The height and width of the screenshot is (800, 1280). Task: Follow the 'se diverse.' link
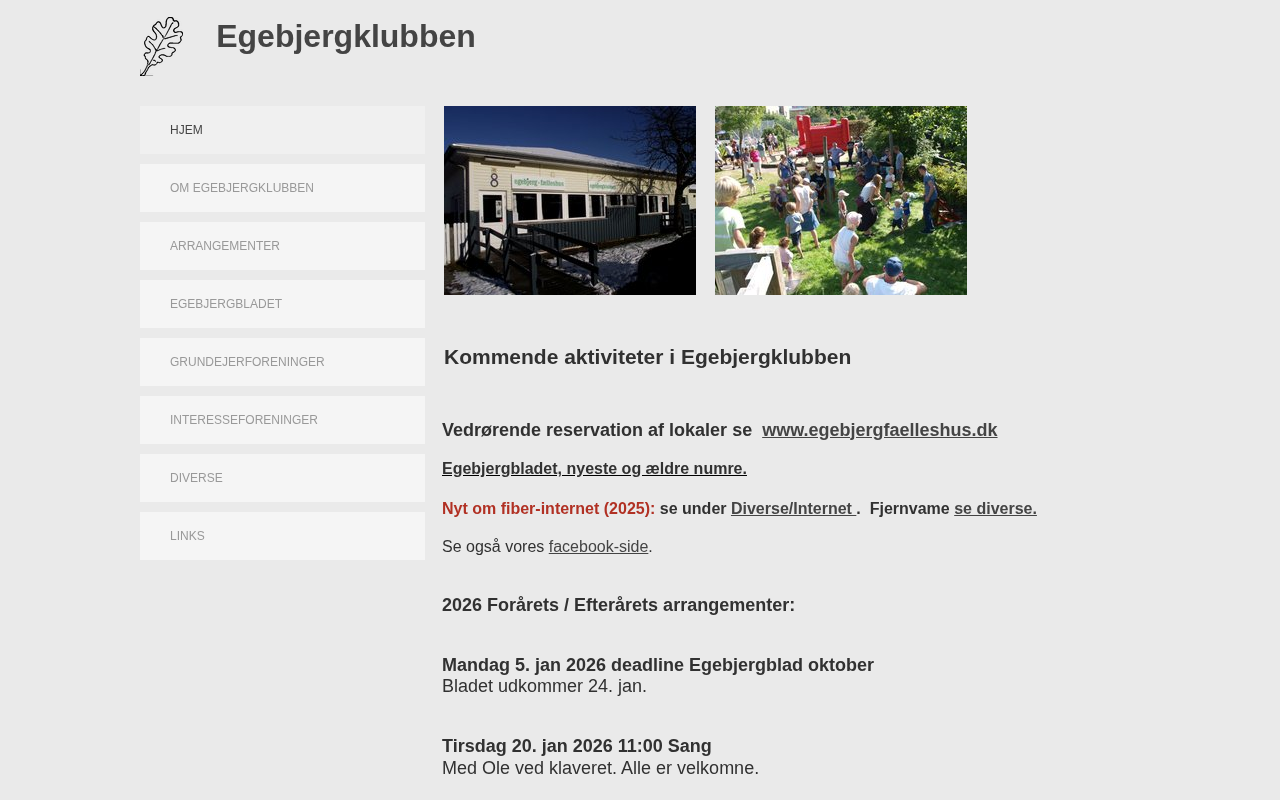995,508
